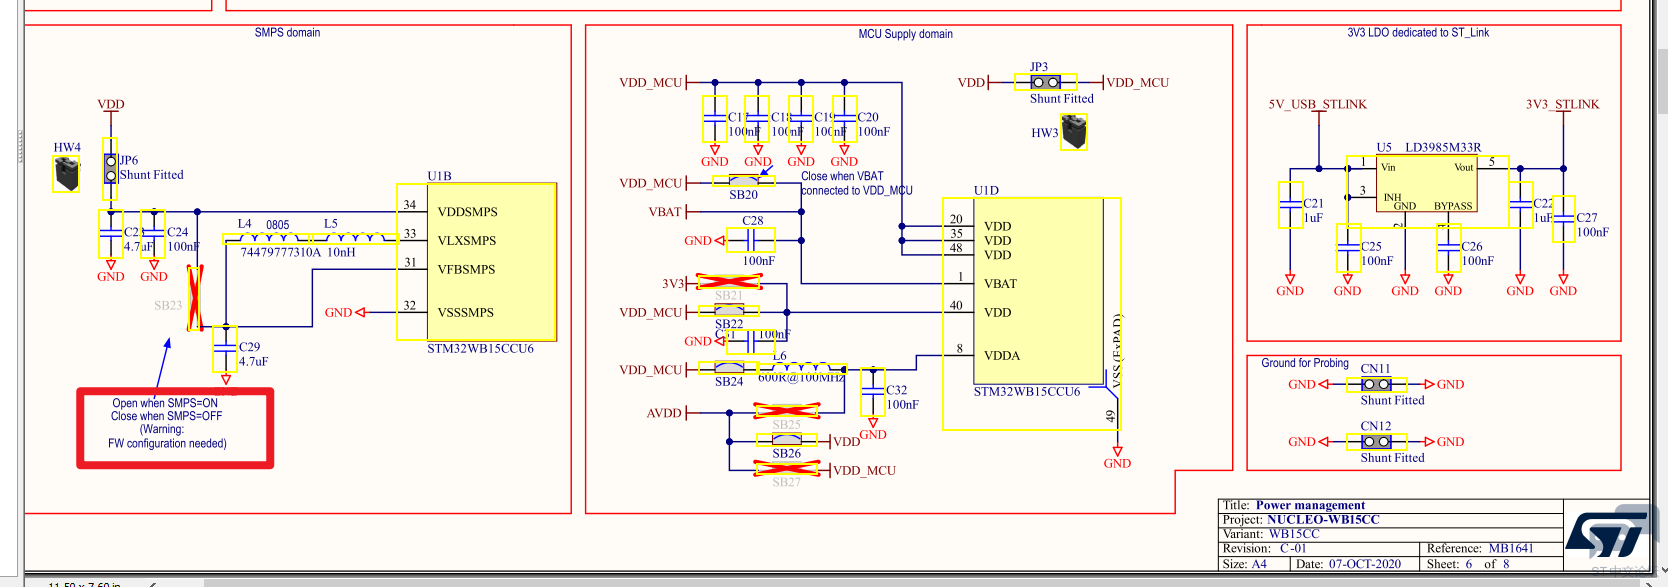Select capacitor C28 symbol

751,240
